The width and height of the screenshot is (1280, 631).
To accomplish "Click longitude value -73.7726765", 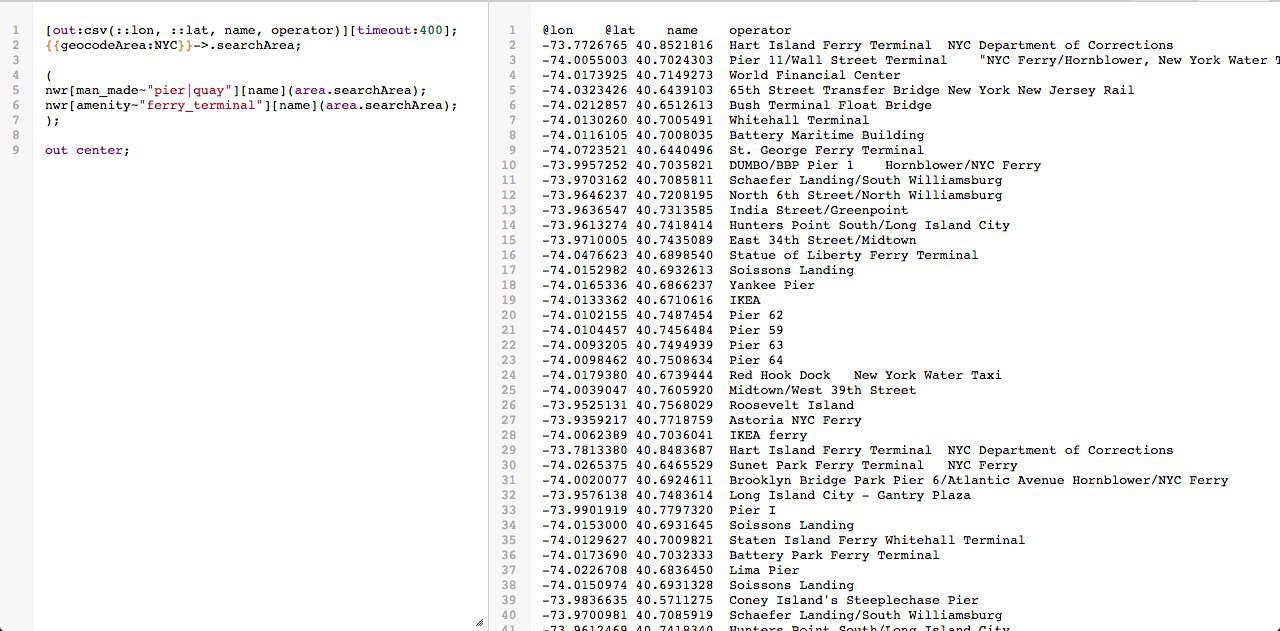I will pos(585,45).
